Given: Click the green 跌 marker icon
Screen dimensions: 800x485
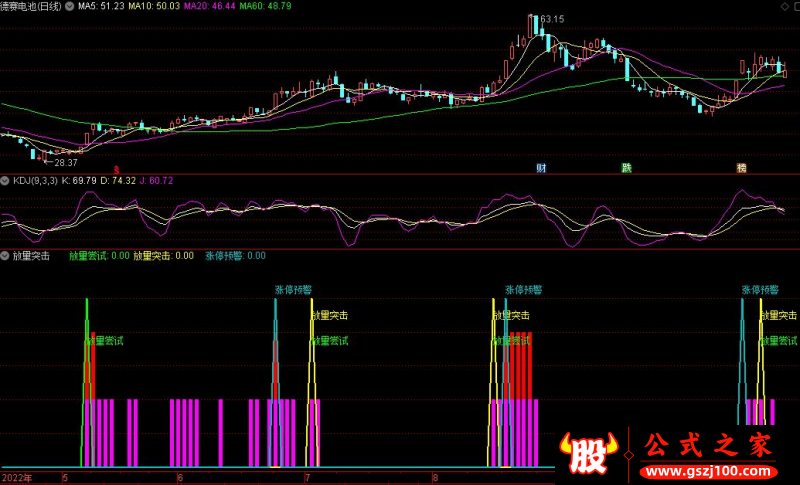Looking at the screenshot, I should click(x=627, y=168).
